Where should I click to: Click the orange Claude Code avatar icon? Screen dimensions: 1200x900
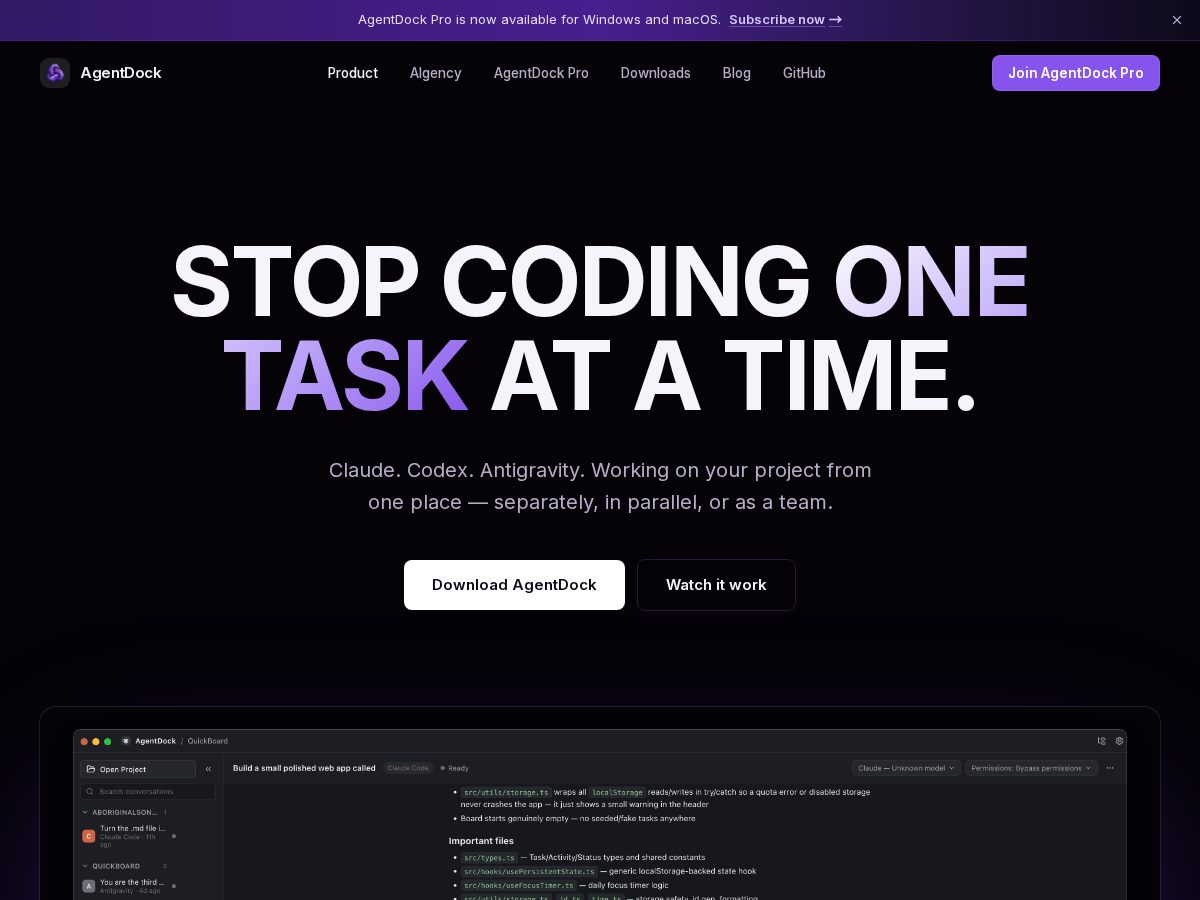[89, 836]
